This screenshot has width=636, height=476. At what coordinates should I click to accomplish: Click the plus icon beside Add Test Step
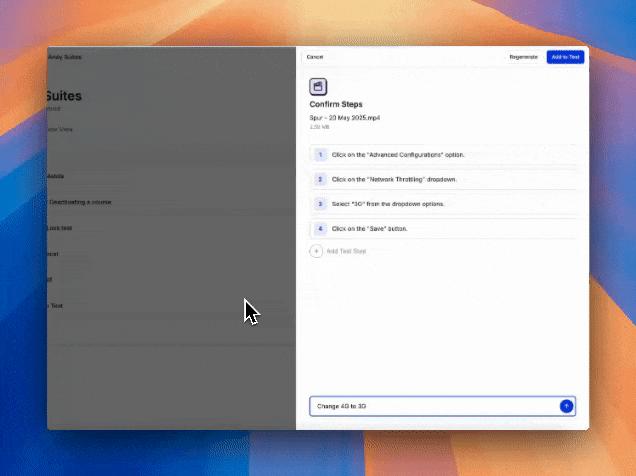pyautogui.click(x=317, y=251)
